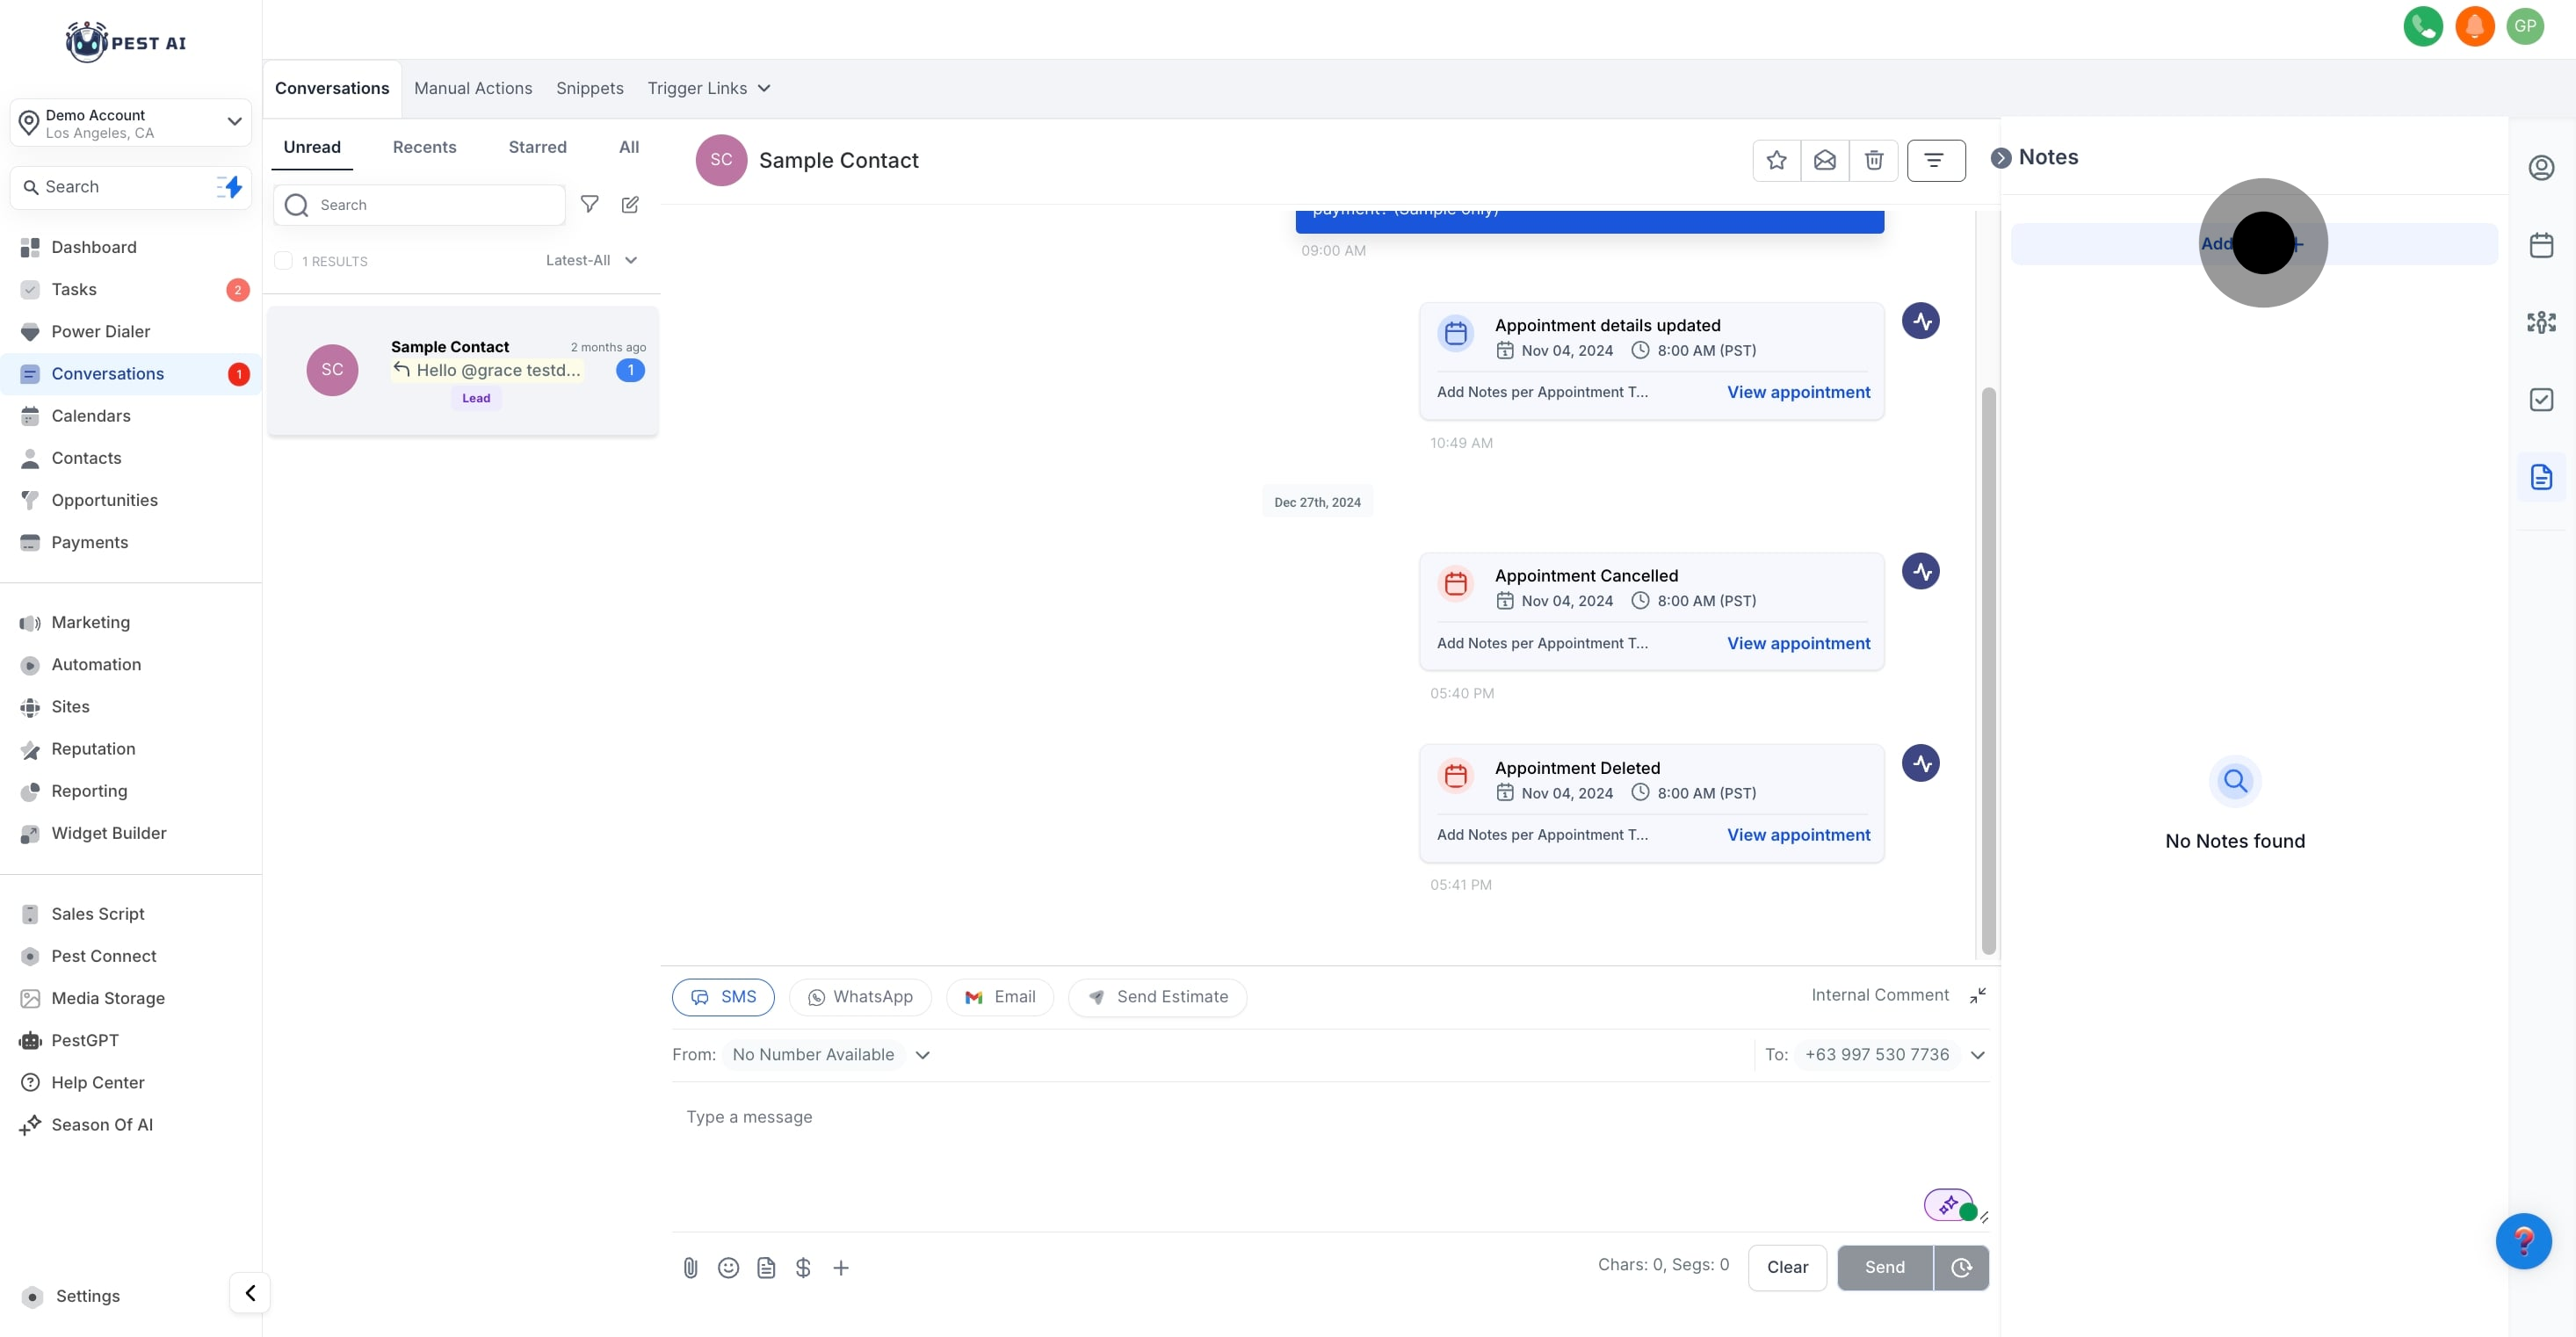This screenshot has width=2576, height=1337.
Task: Expand the From number dropdown
Action: click(922, 1054)
